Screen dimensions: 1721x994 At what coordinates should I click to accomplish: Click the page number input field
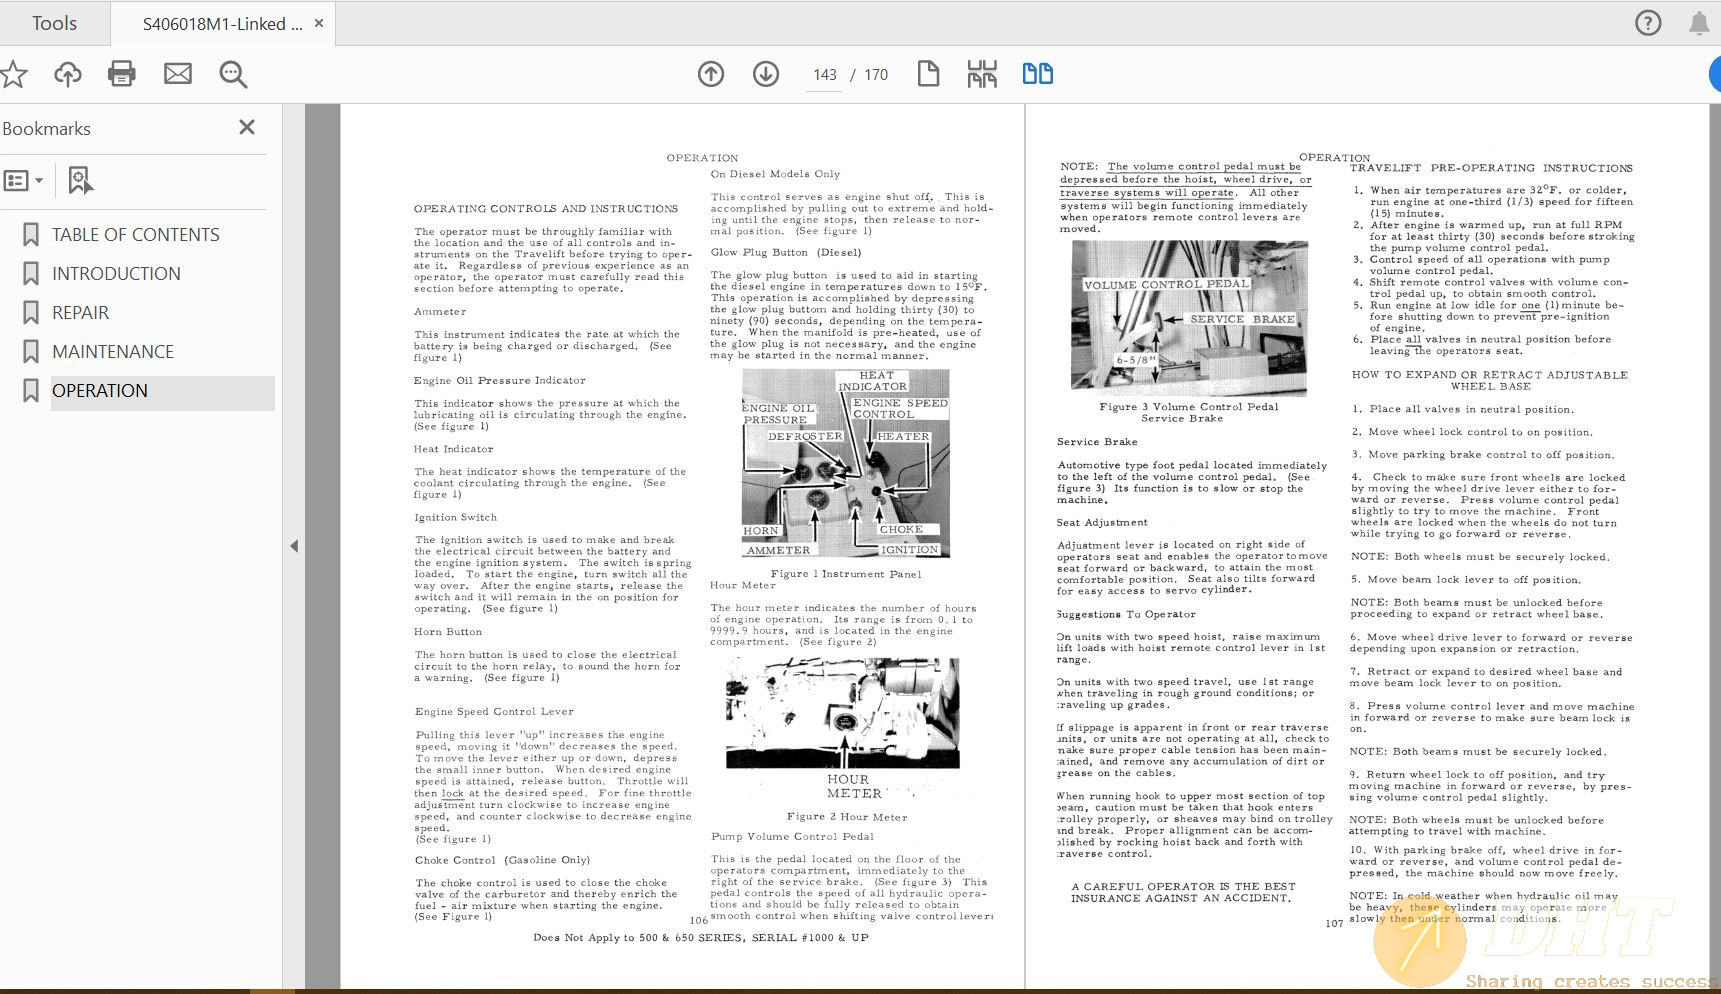coord(825,75)
